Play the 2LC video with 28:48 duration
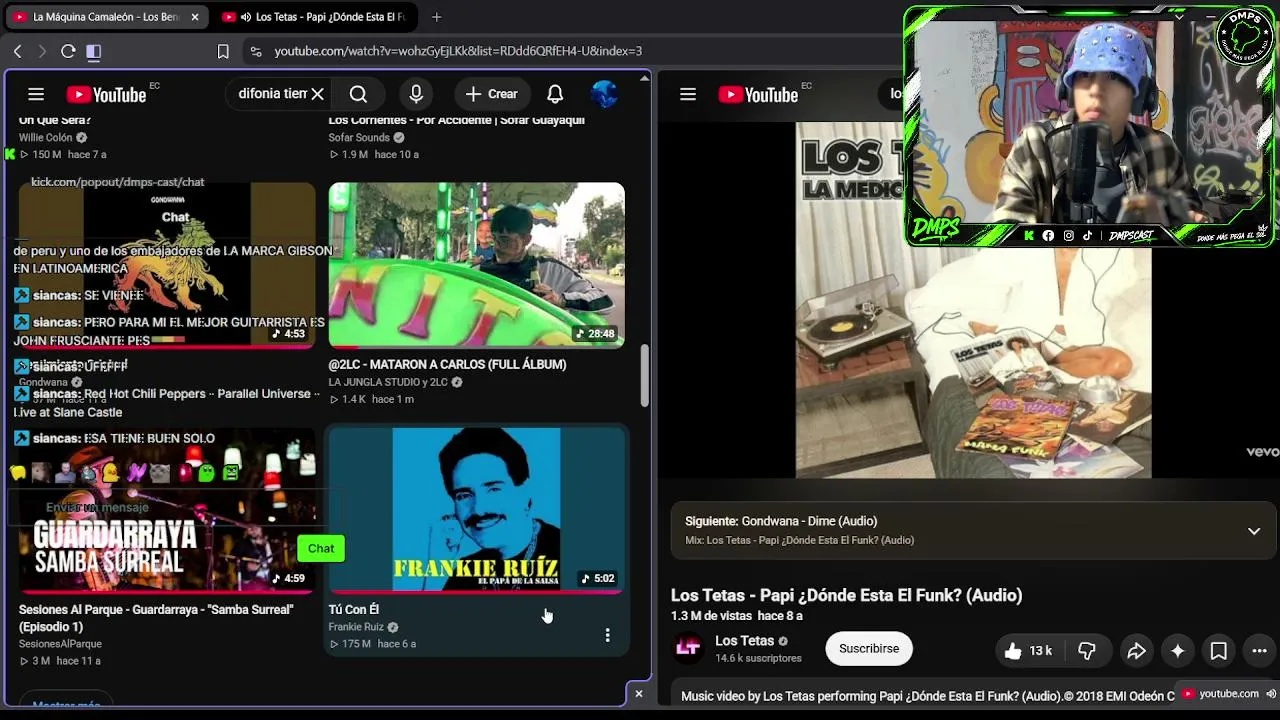Viewport: 1280px width, 720px height. tap(477, 265)
